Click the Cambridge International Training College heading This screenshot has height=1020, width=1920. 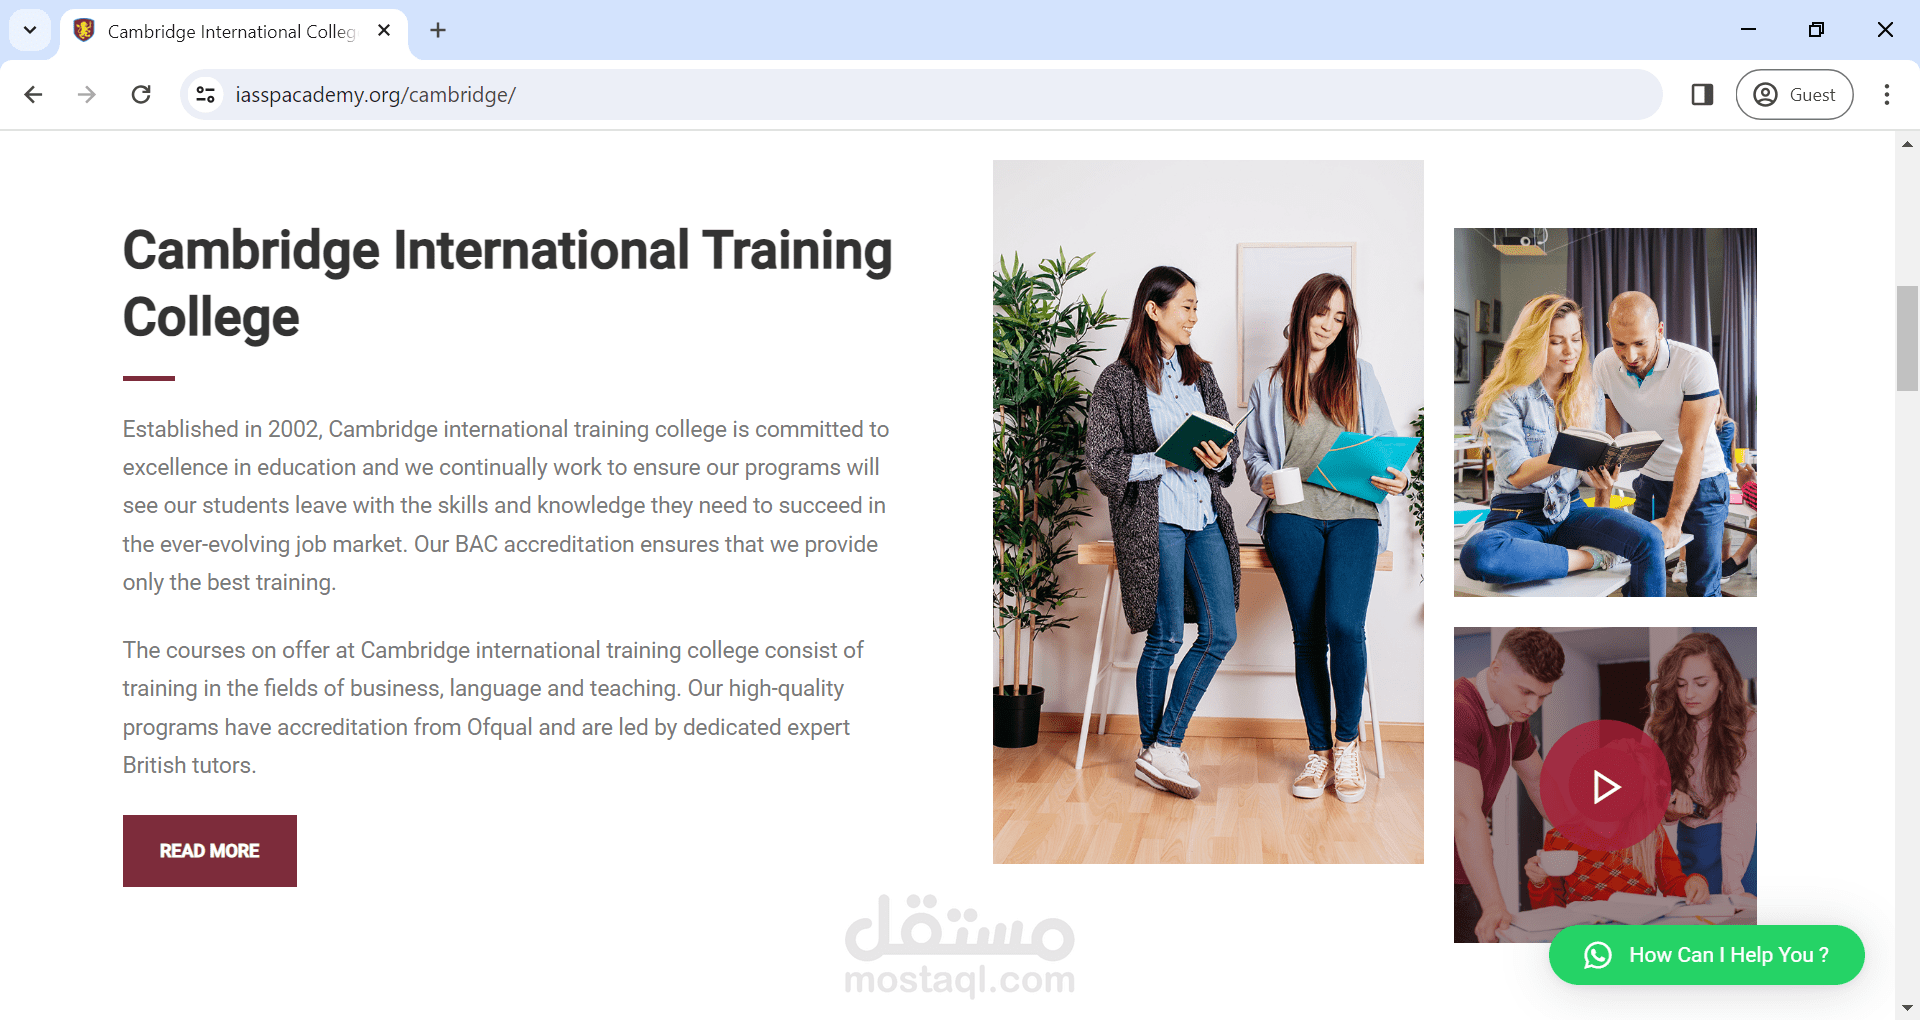click(507, 283)
